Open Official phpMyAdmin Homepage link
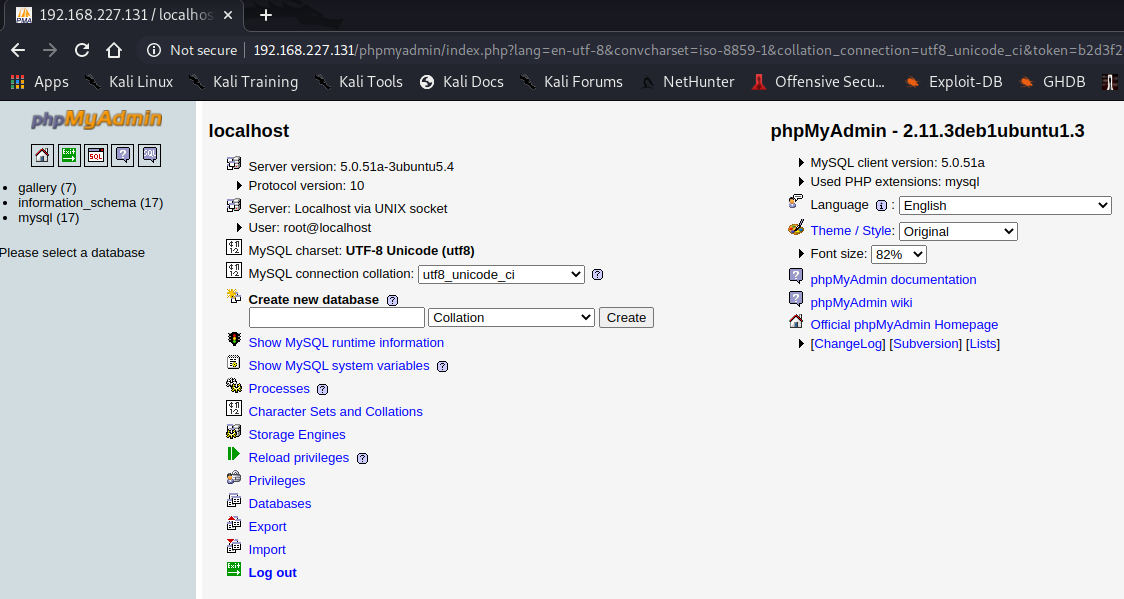The width and height of the screenshot is (1124, 599). pos(904,325)
